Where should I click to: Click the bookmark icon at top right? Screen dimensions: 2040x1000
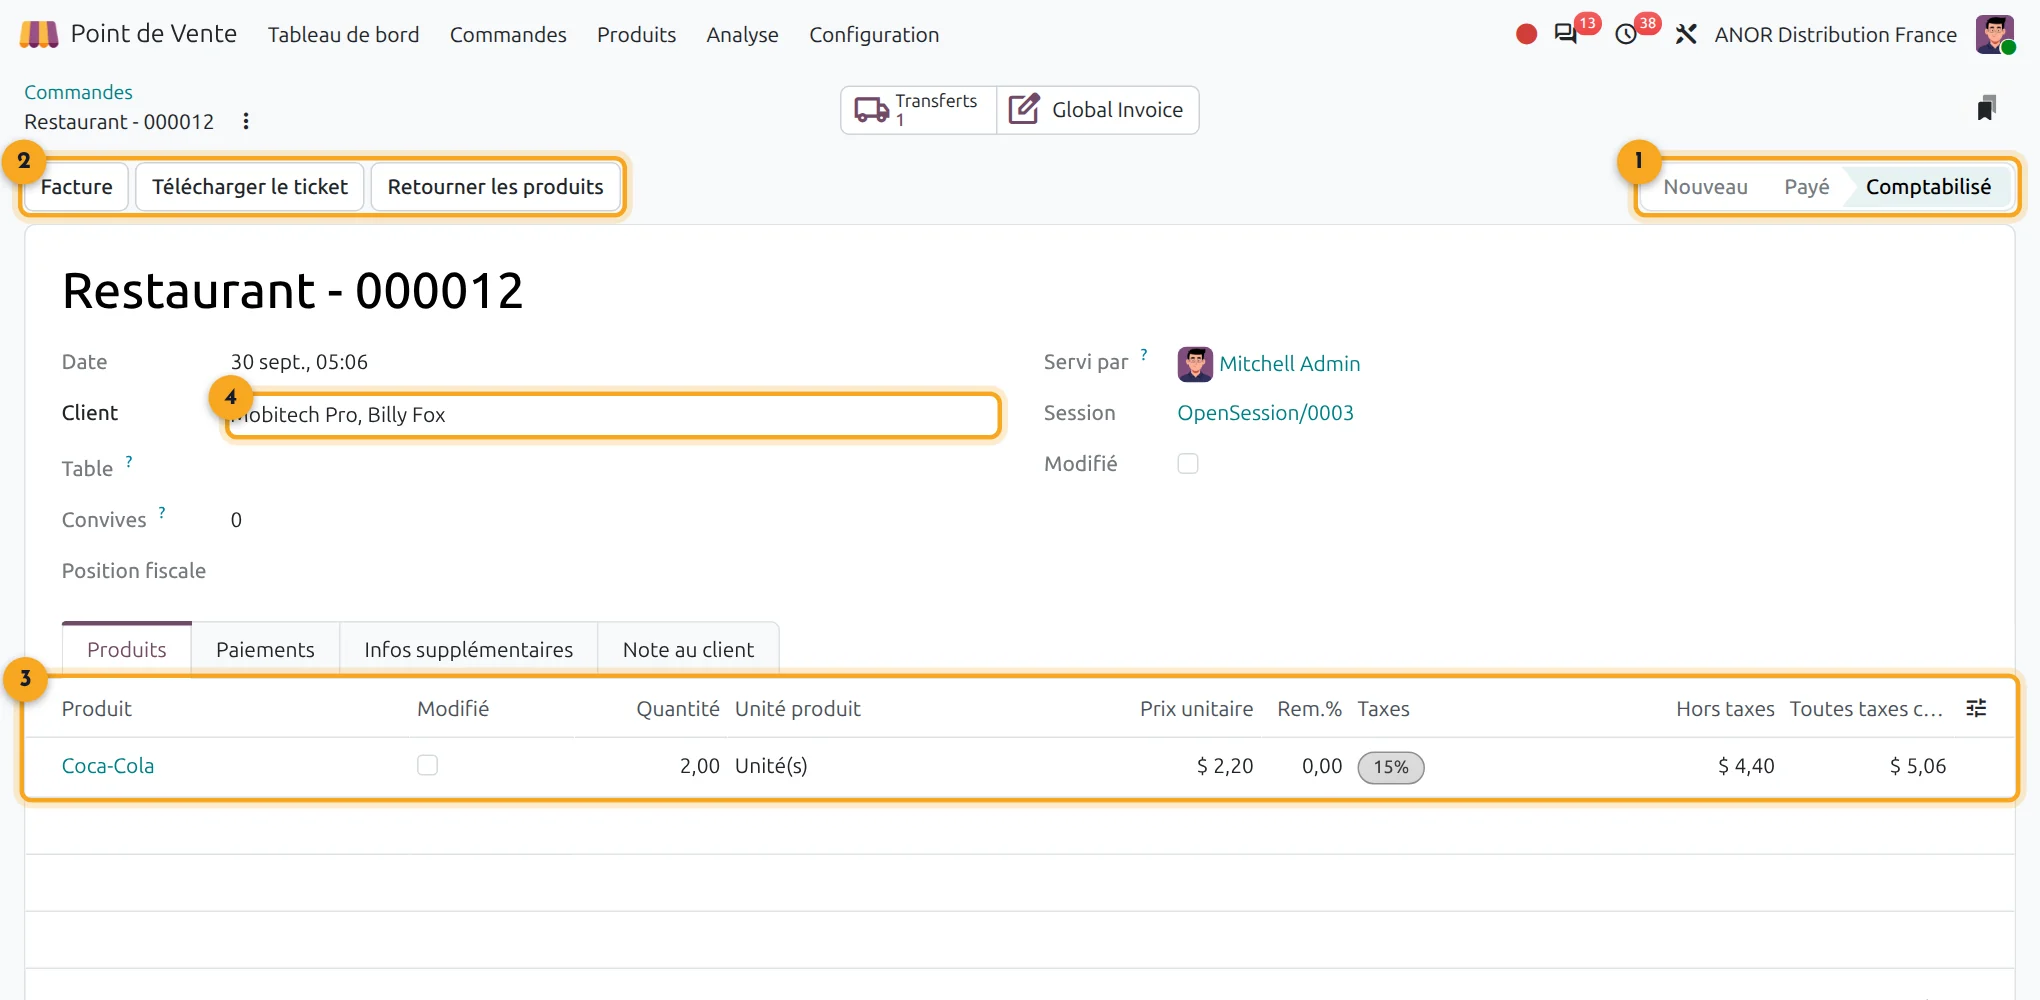click(x=1987, y=108)
